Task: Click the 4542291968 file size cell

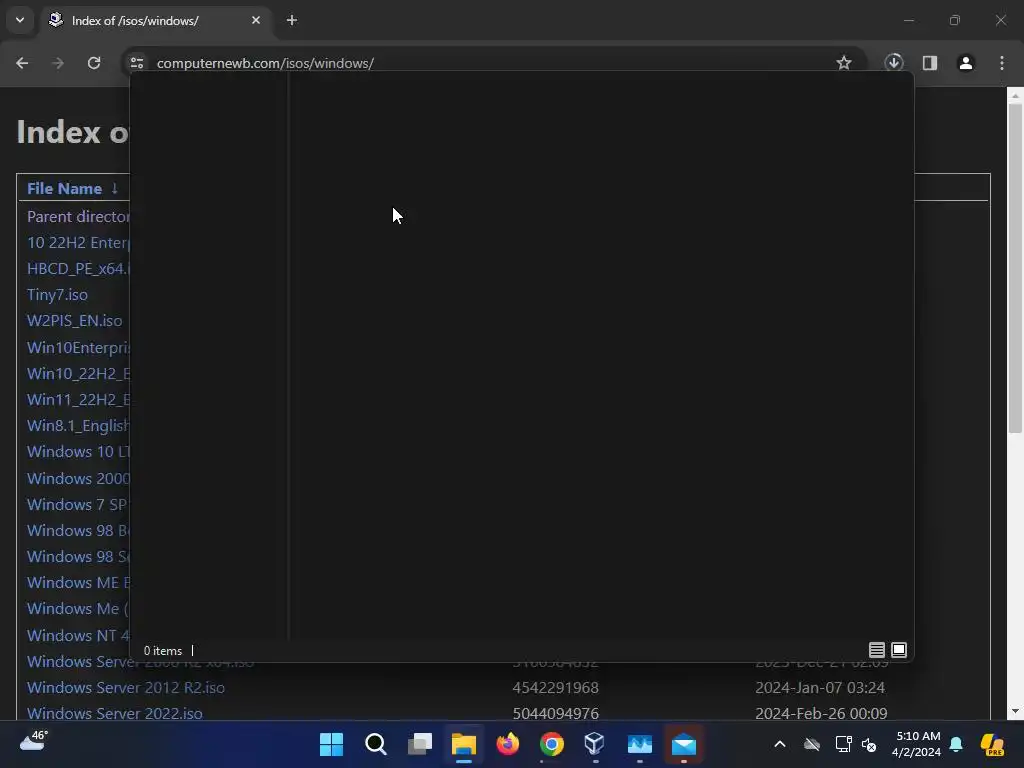Action: 556,688
